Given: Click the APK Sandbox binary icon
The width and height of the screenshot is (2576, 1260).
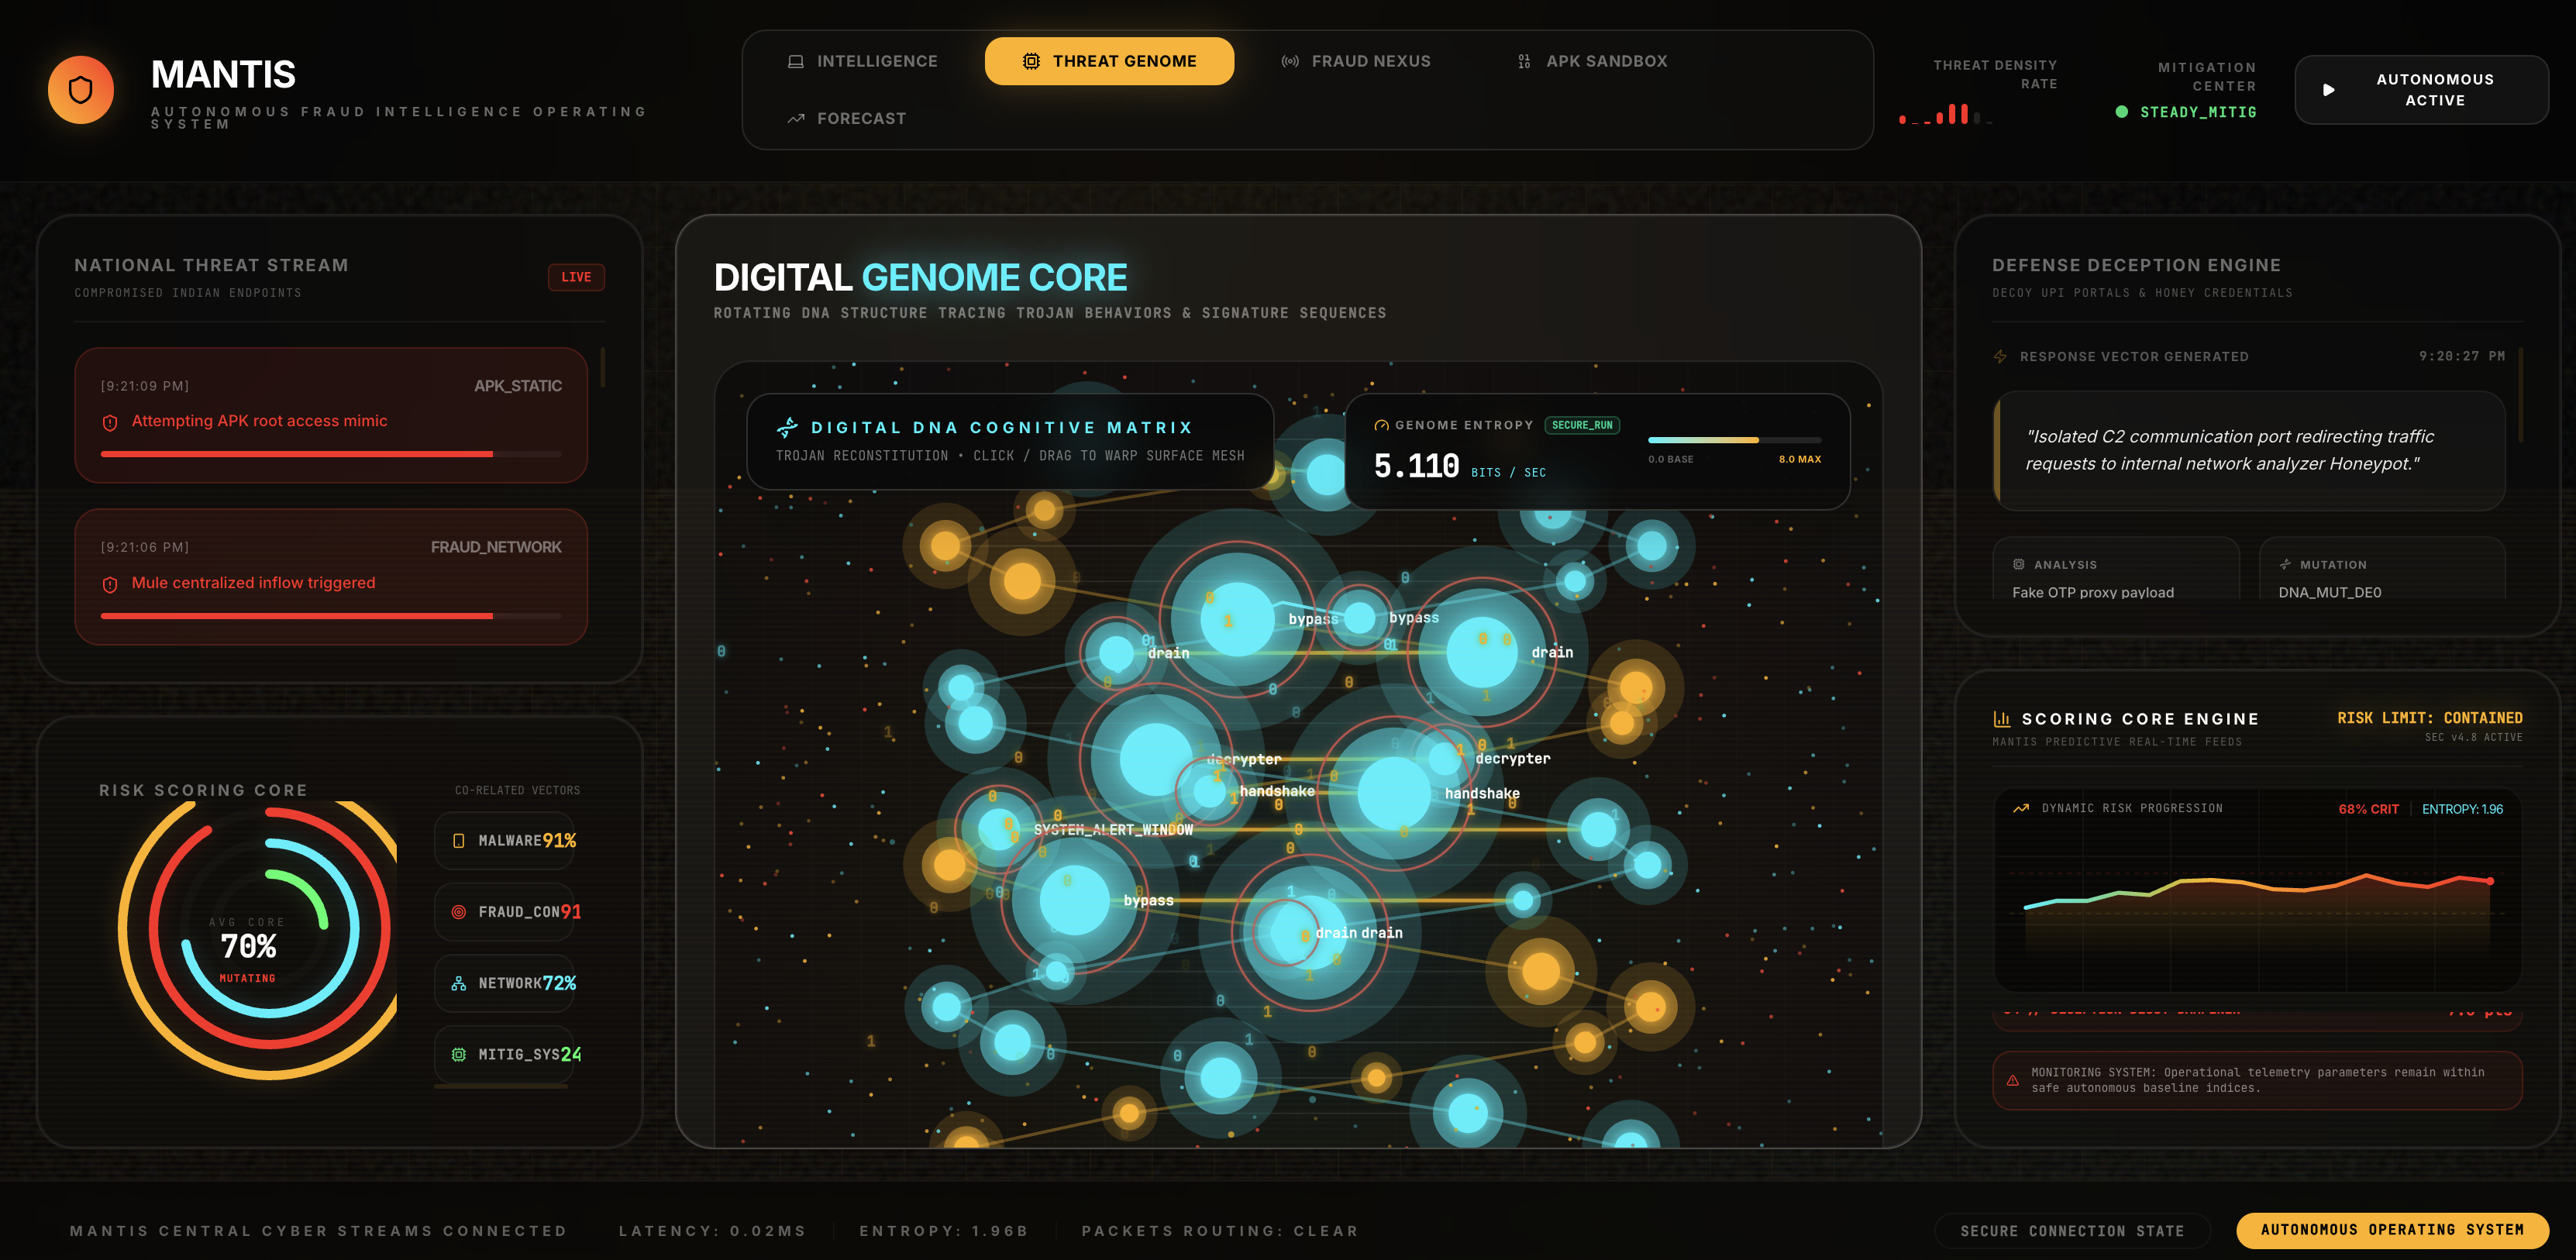Looking at the screenshot, I should click(x=1524, y=62).
